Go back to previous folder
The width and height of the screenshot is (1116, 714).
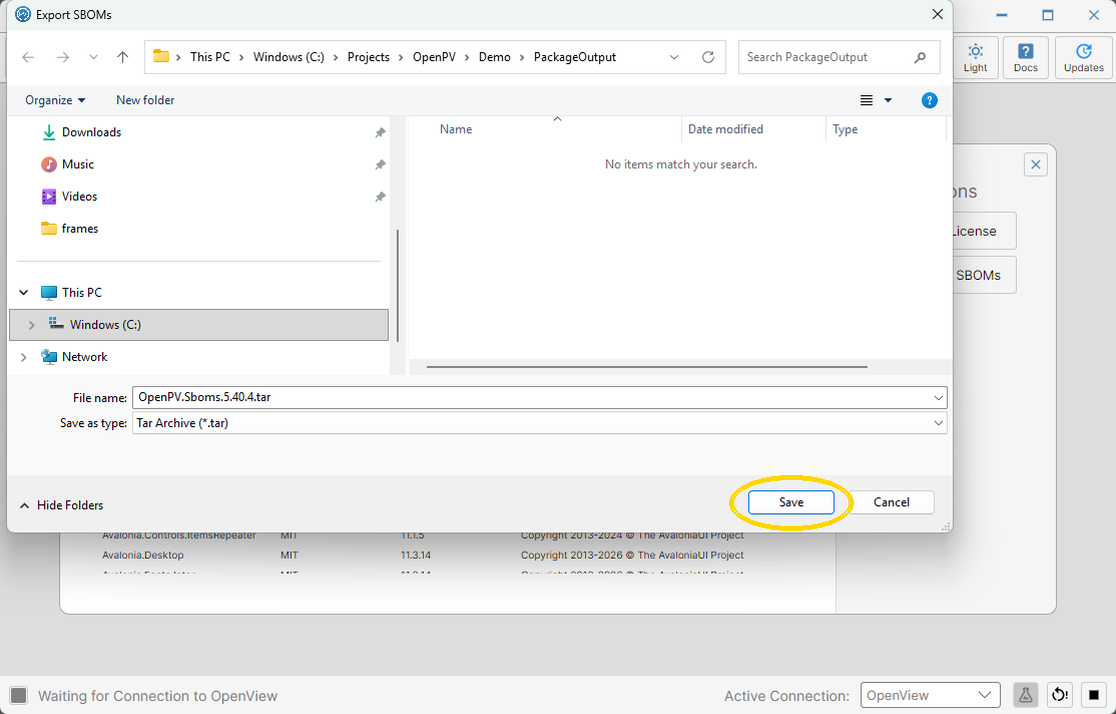tap(28, 57)
